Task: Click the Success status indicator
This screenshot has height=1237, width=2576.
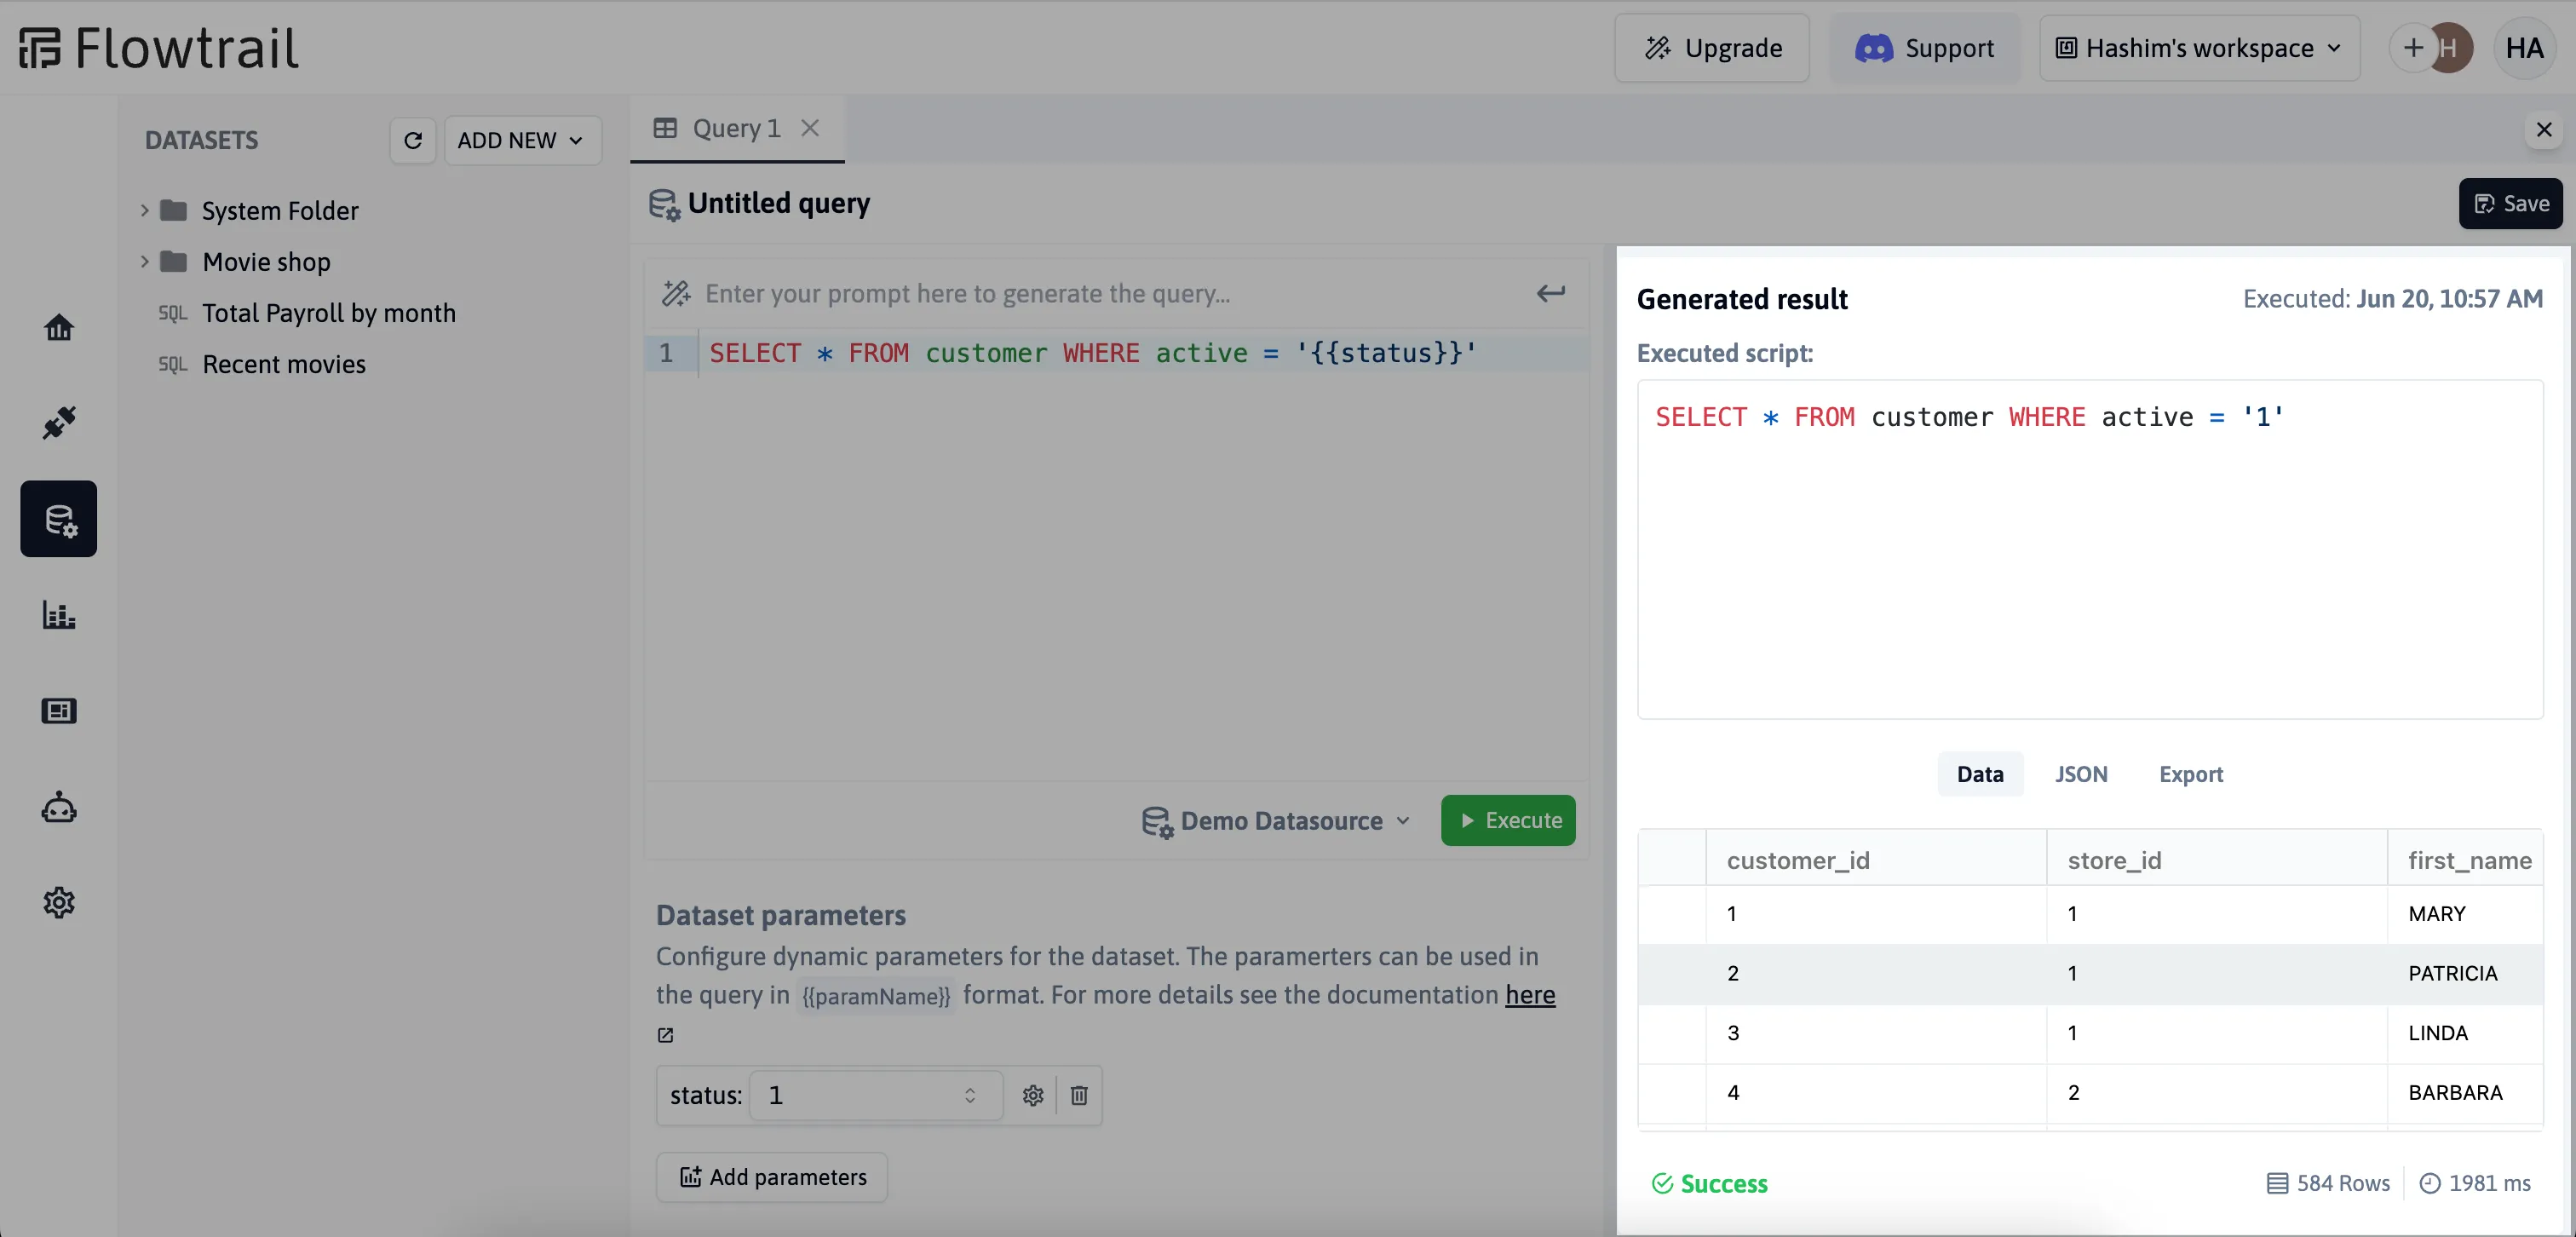Action: tap(1709, 1184)
